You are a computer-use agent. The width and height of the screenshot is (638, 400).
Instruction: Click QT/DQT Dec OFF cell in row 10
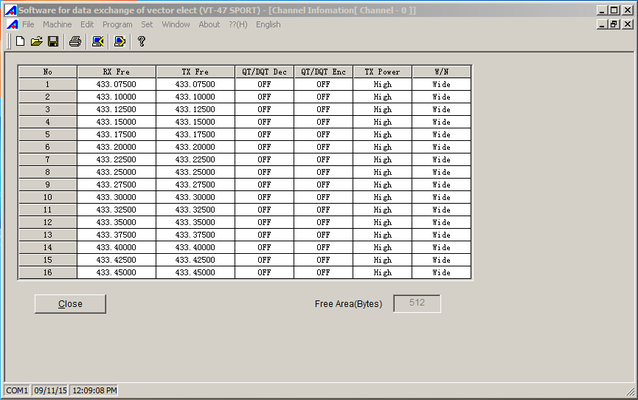(x=264, y=197)
